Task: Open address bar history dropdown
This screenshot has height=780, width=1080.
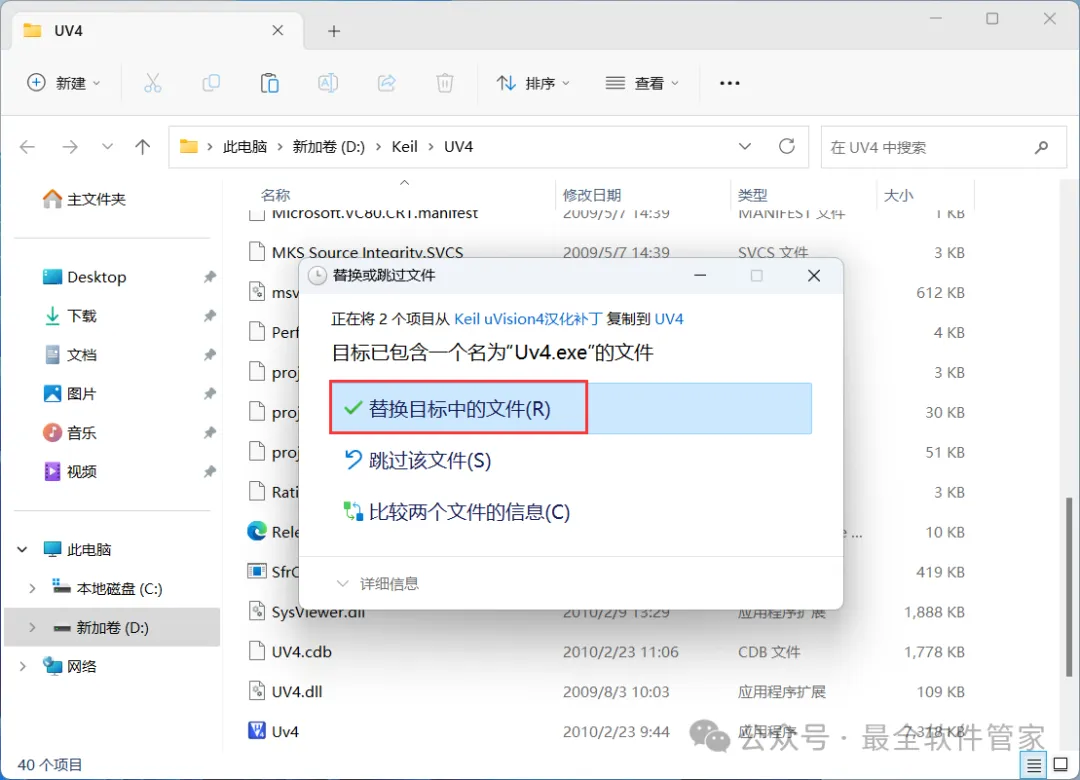Action: [745, 146]
